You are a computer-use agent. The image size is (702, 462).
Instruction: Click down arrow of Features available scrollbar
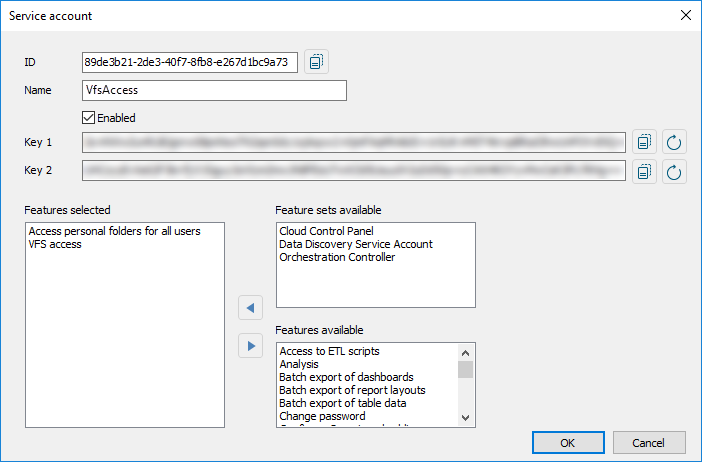(466, 418)
